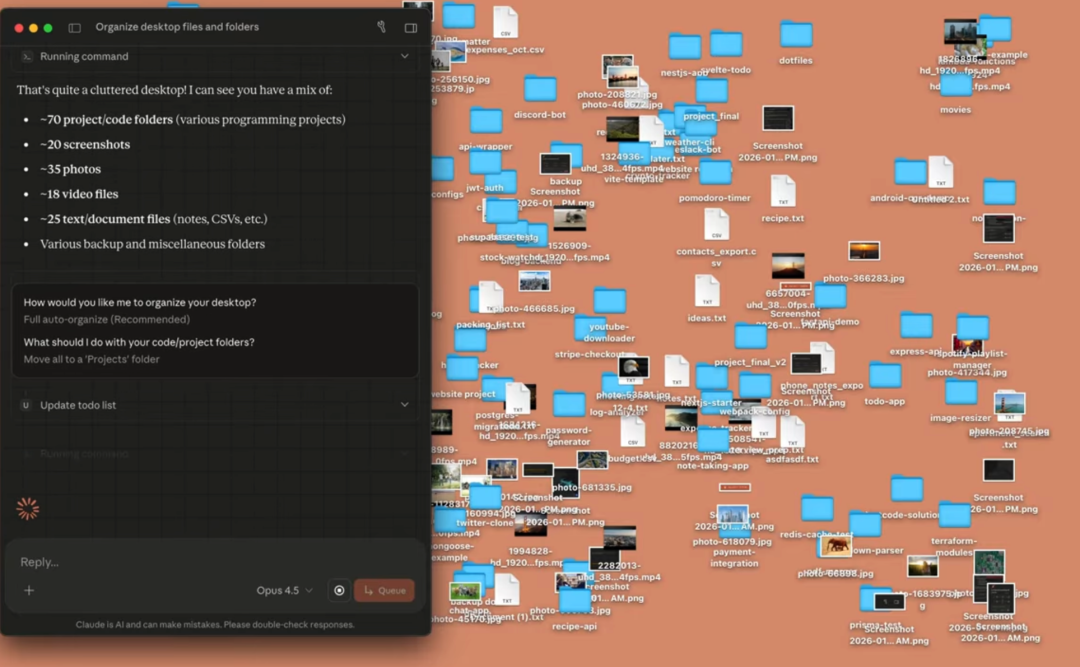Screen dimensions: 1080x667
Task: Select the discord-bot folder on desktop
Action: [x=540, y=89]
